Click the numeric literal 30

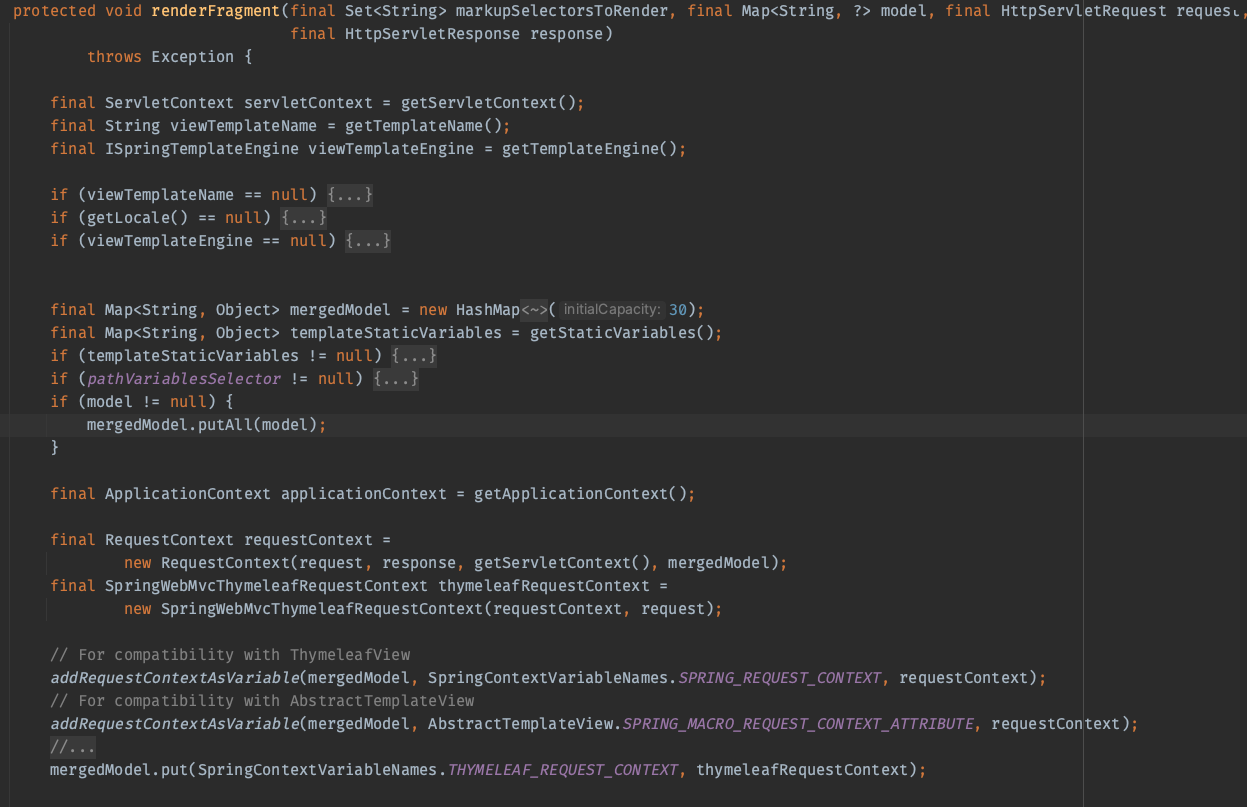pyautogui.click(x=678, y=310)
